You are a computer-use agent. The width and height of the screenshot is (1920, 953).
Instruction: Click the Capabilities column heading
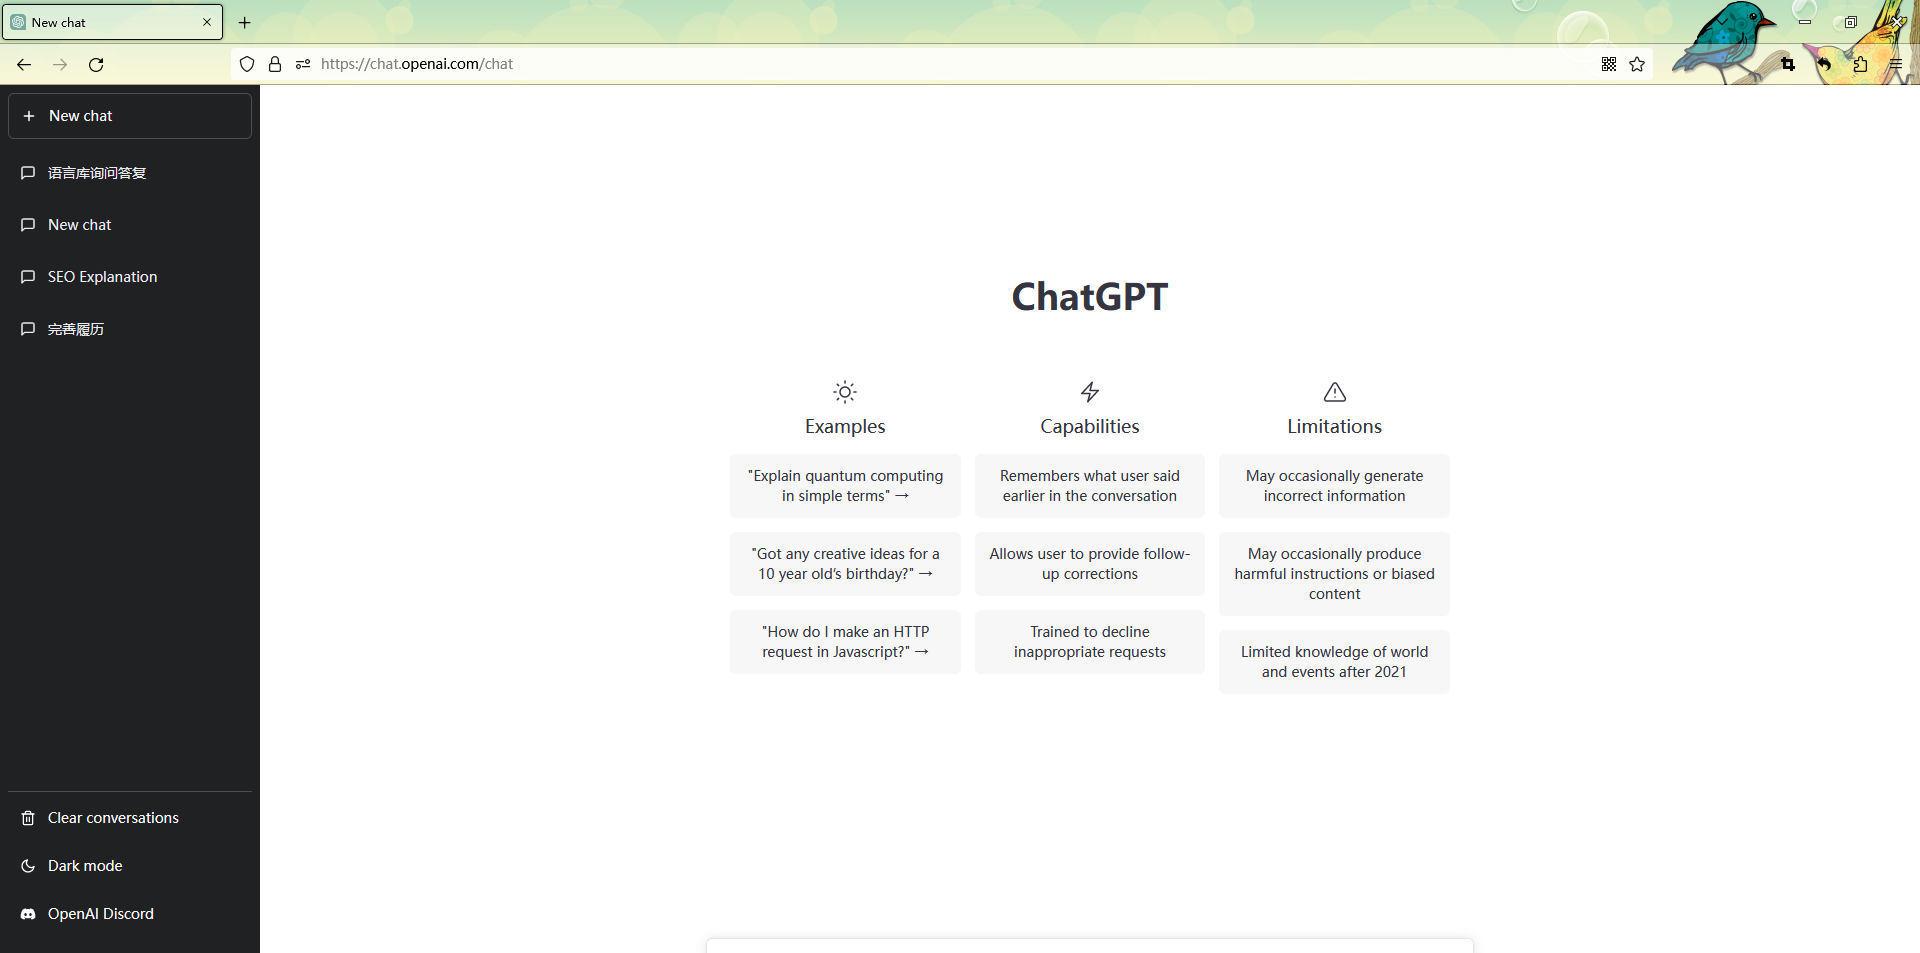tap(1090, 427)
